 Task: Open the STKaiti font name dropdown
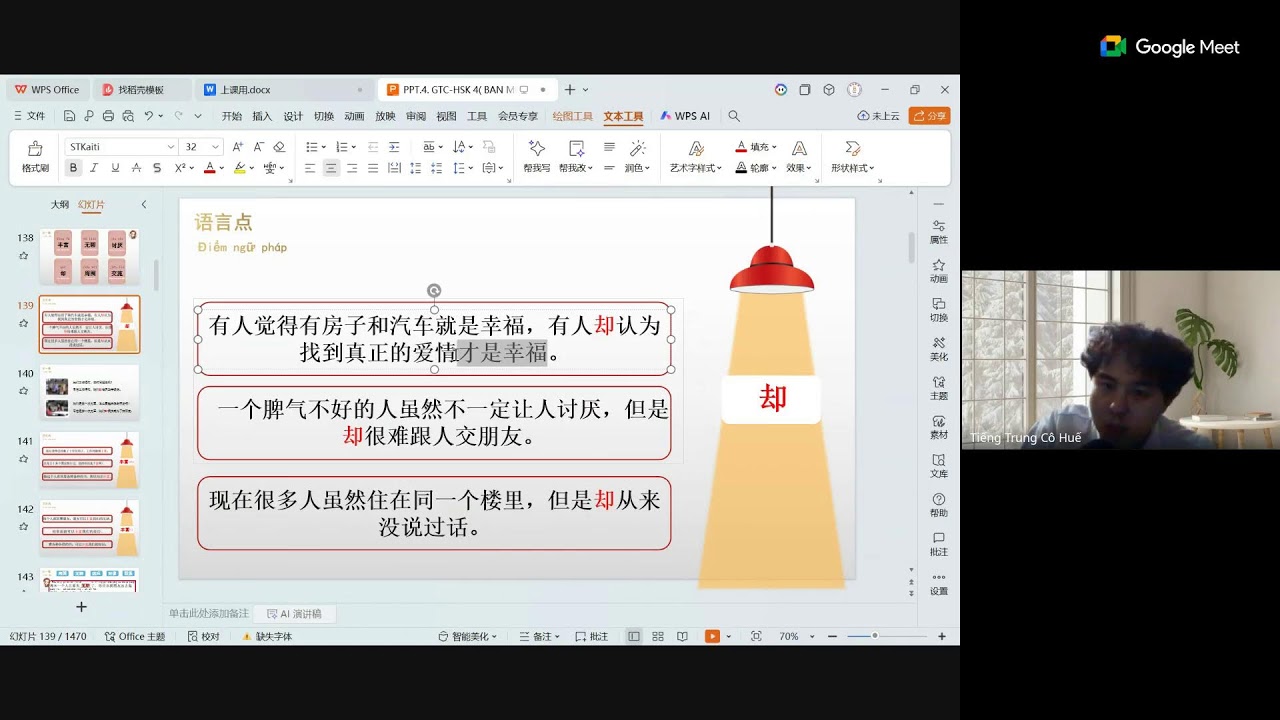171,147
